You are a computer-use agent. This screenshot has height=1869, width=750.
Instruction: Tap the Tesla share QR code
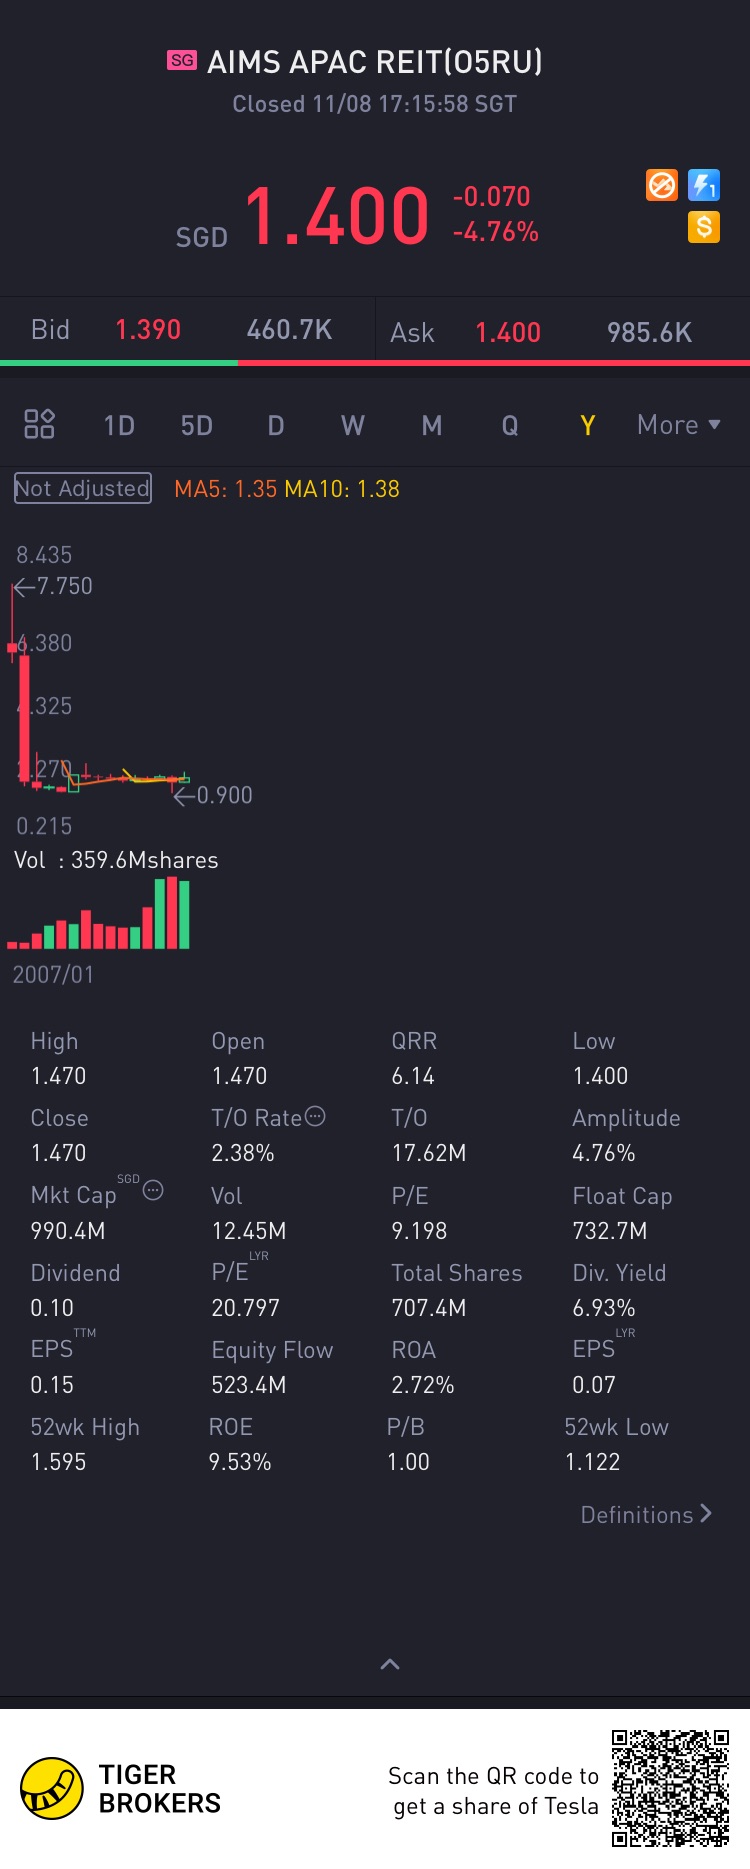[x=670, y=1788]
